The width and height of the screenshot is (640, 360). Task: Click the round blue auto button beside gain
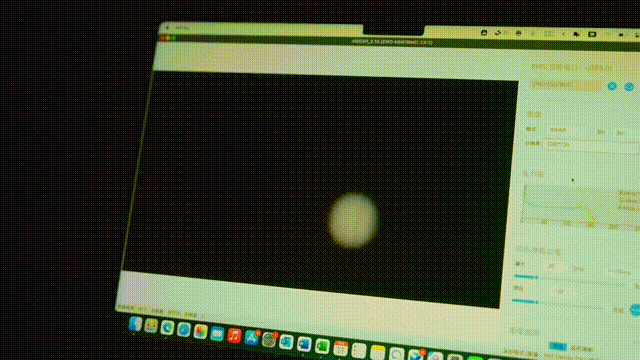[635, 310]
